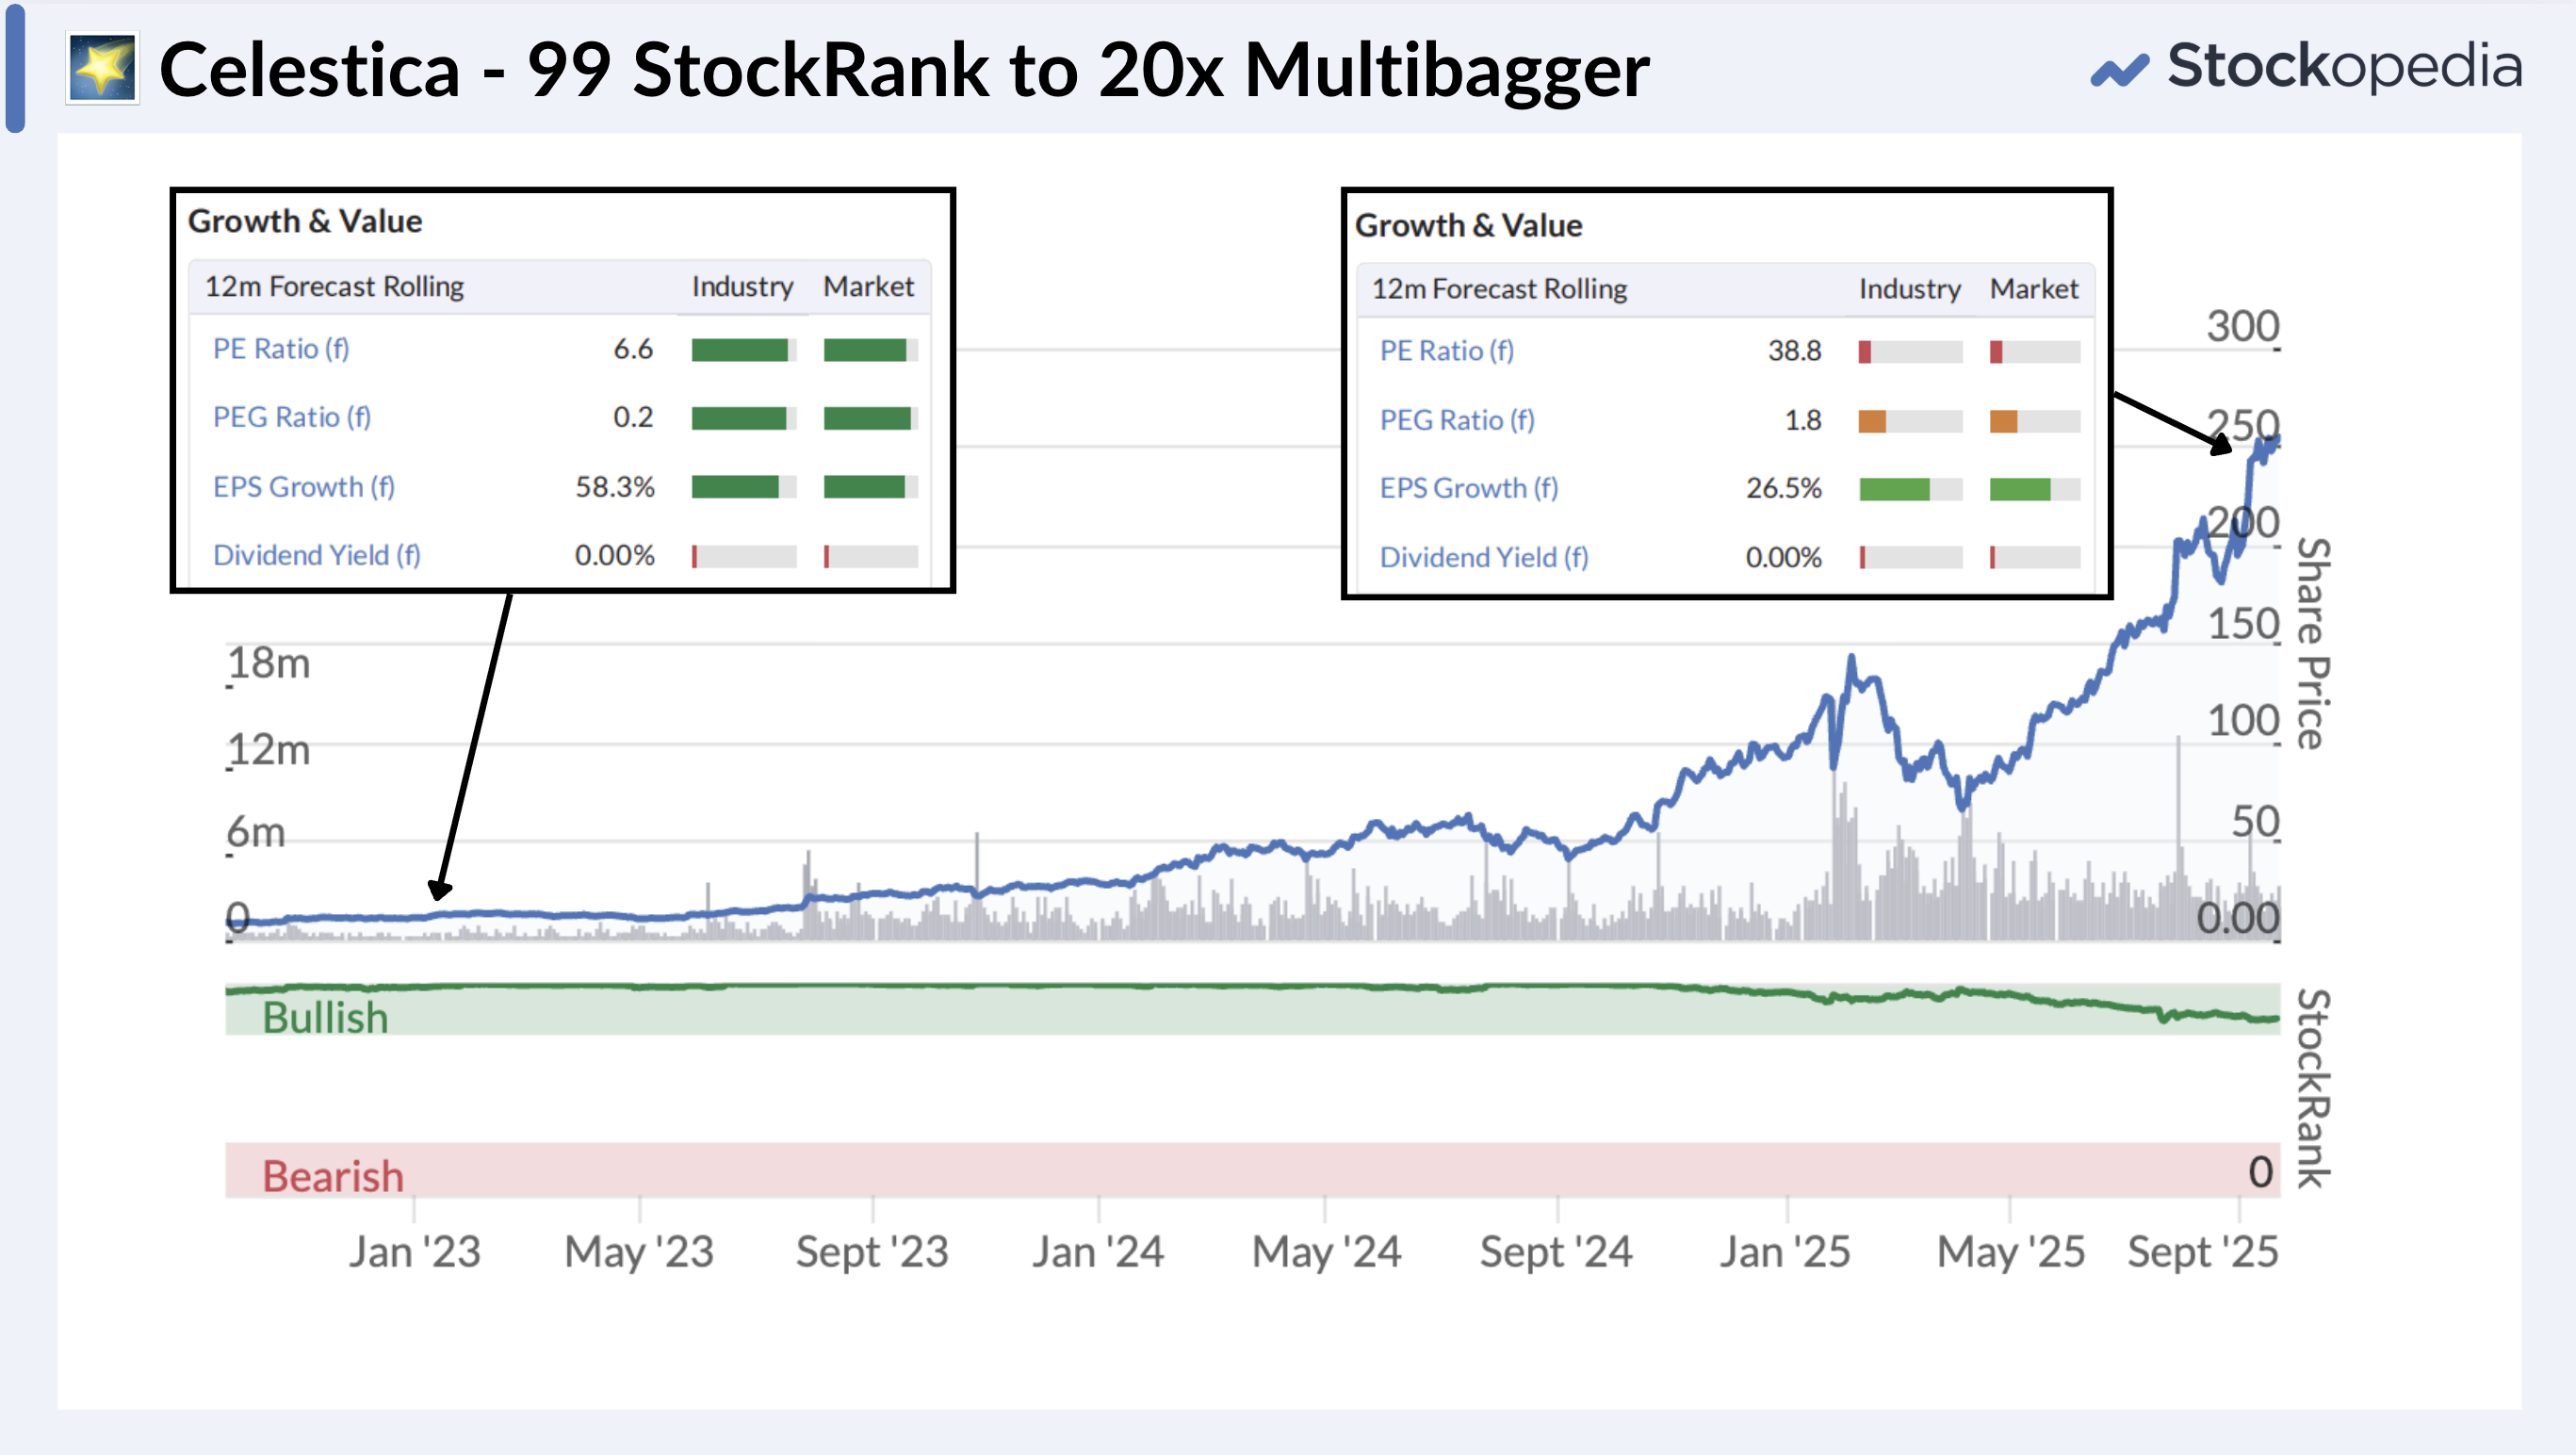This screenshot has width=2576, height=1455.
Task: Click the 6.6 PE ratio value
Action: coord(633,349)
